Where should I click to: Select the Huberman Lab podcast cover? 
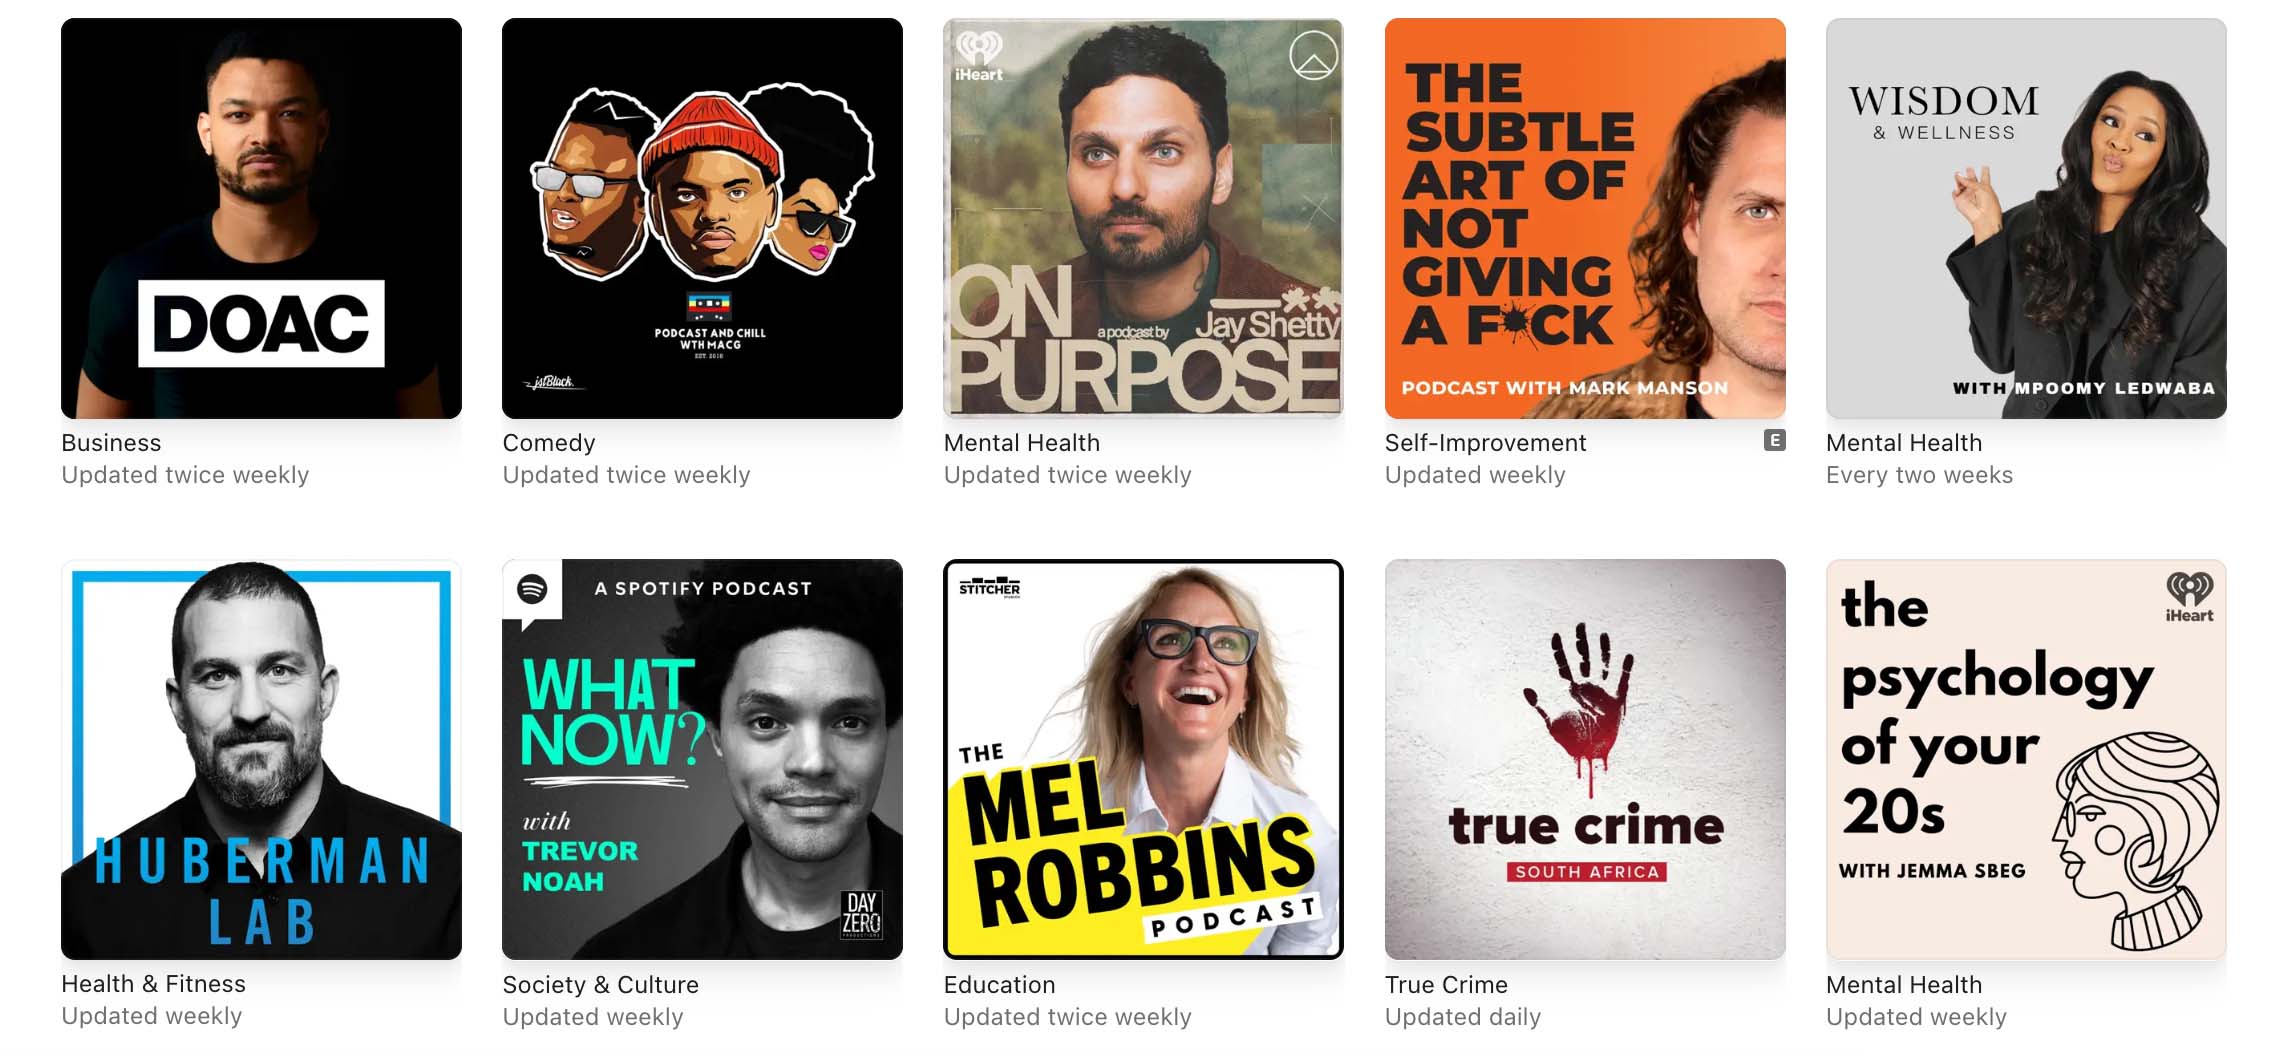point(261,759)
